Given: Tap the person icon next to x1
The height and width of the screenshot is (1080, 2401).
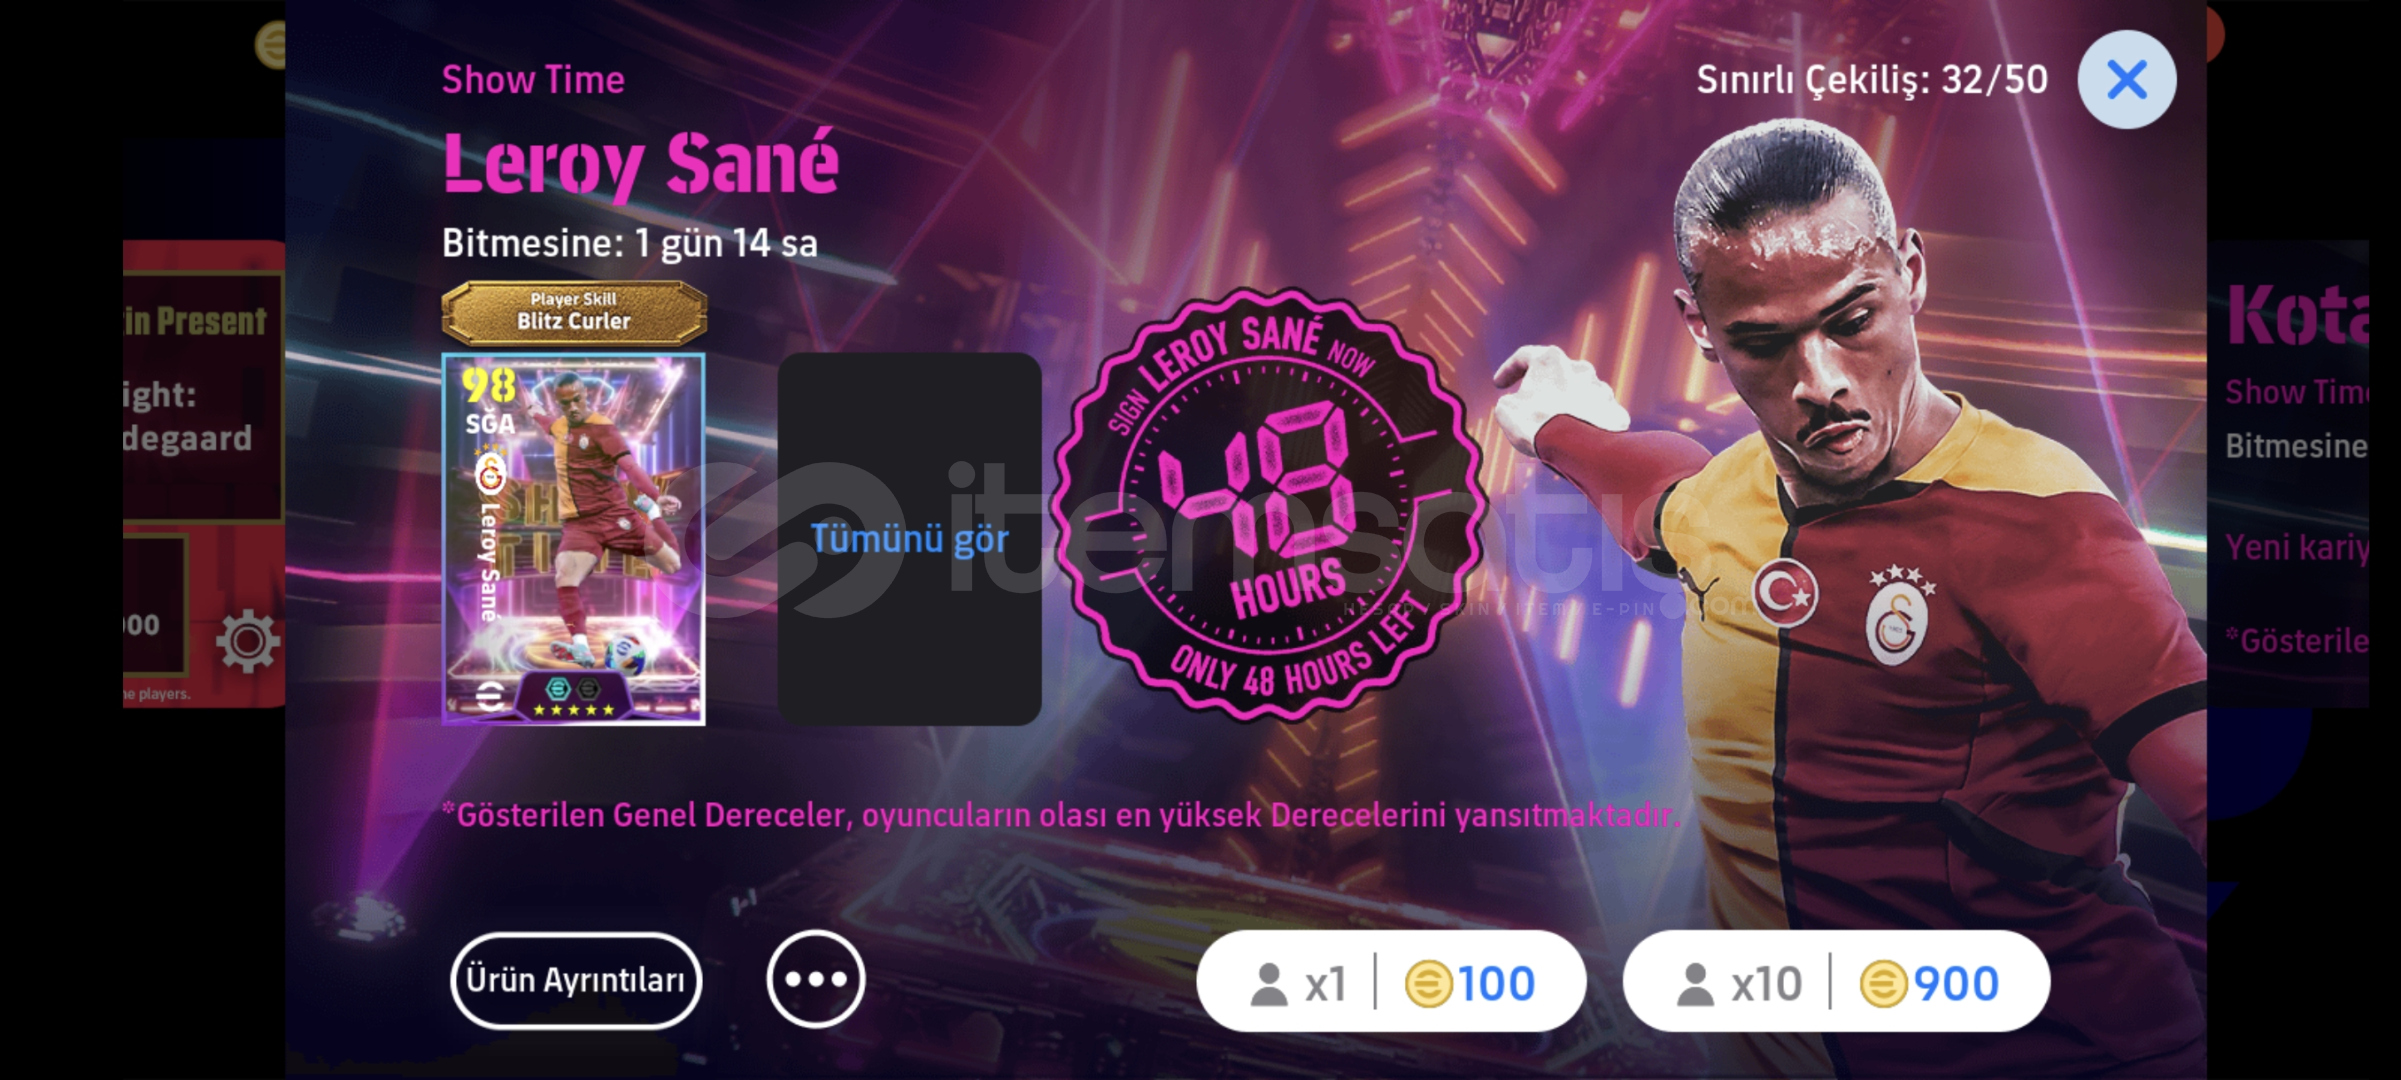Looking at the screenshot, I should coord(1269,984).
